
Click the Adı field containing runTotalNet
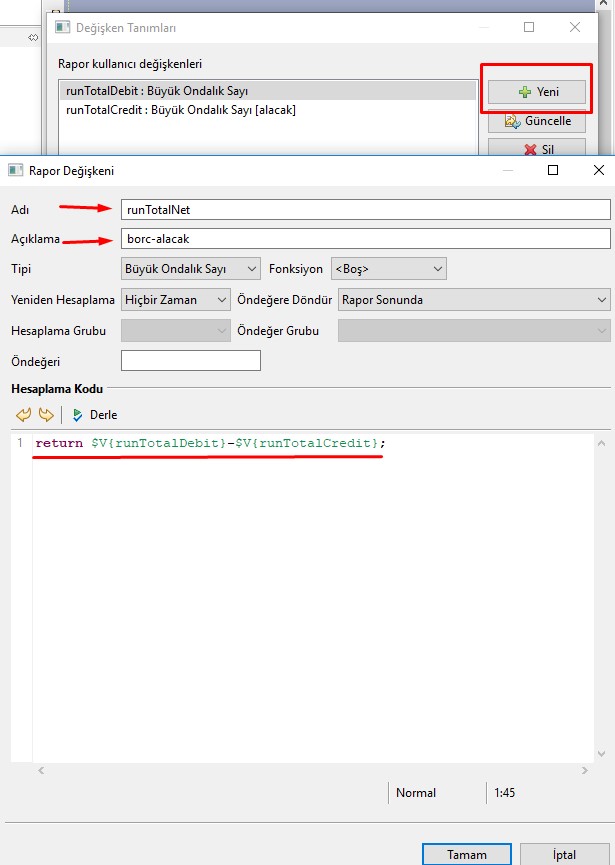coord(364,209)
